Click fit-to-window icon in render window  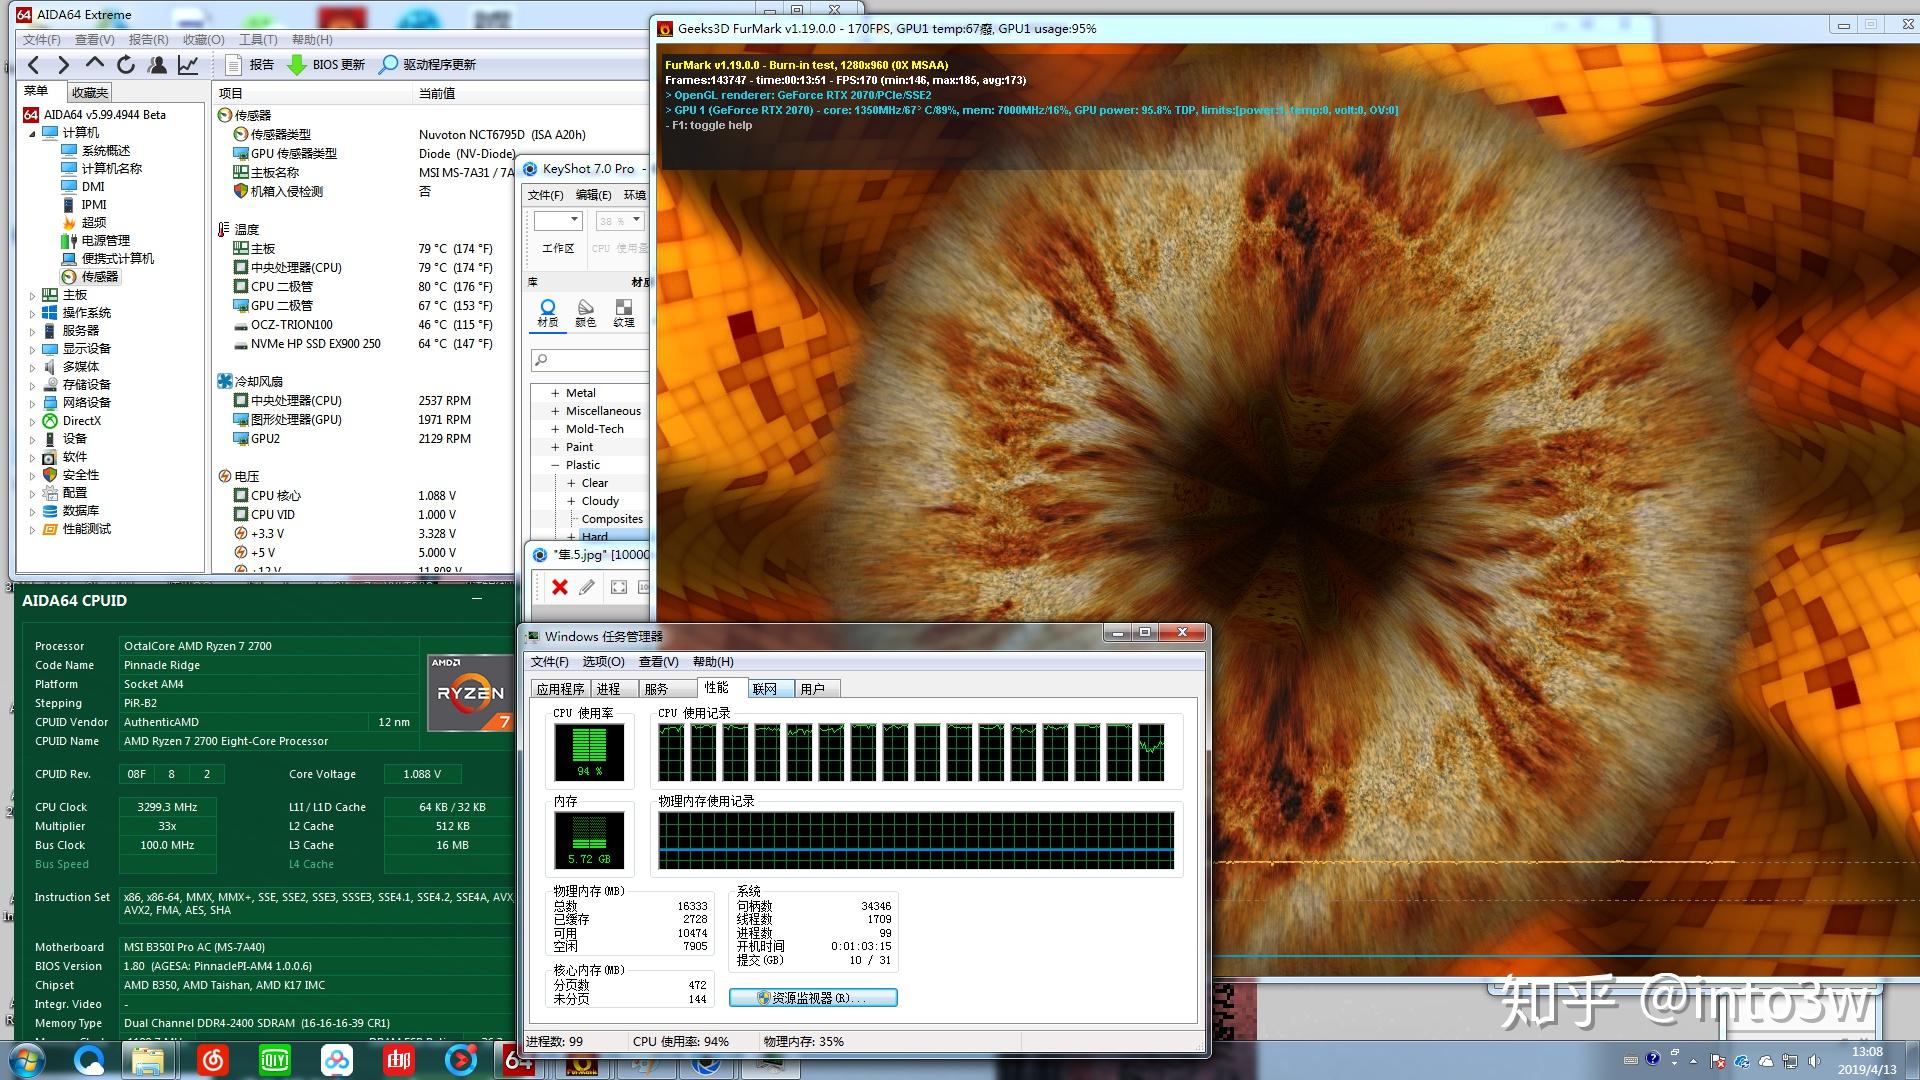coord(619,588)
